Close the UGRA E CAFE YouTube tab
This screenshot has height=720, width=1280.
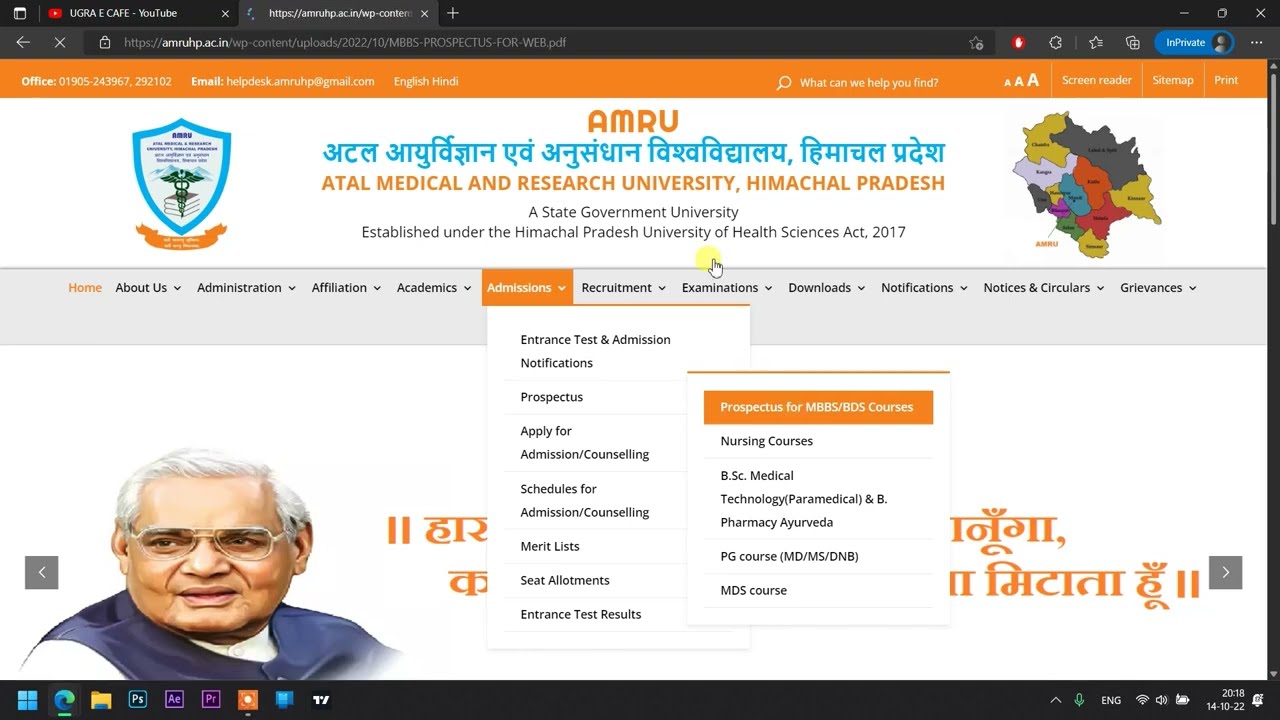[x=225, y=13]
